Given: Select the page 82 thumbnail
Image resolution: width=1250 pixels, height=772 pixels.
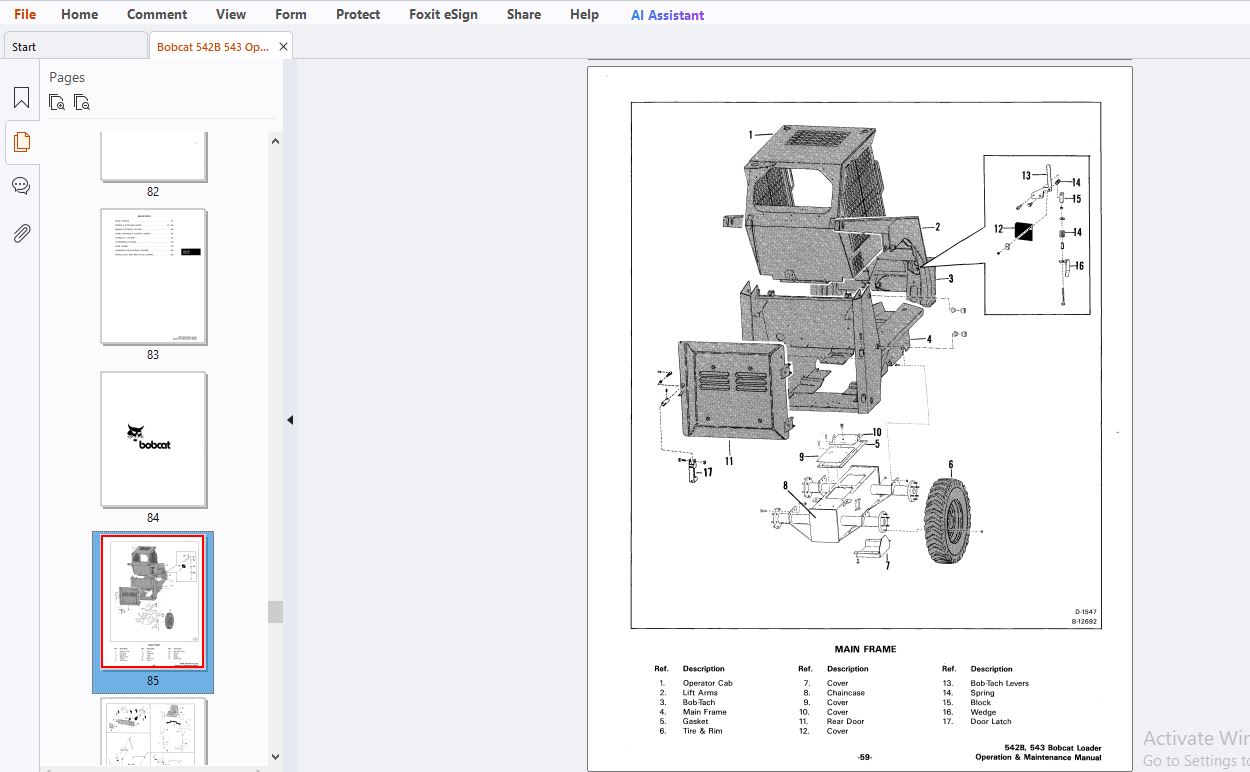Looking at the screenshot, I should (x=153, y=156).
